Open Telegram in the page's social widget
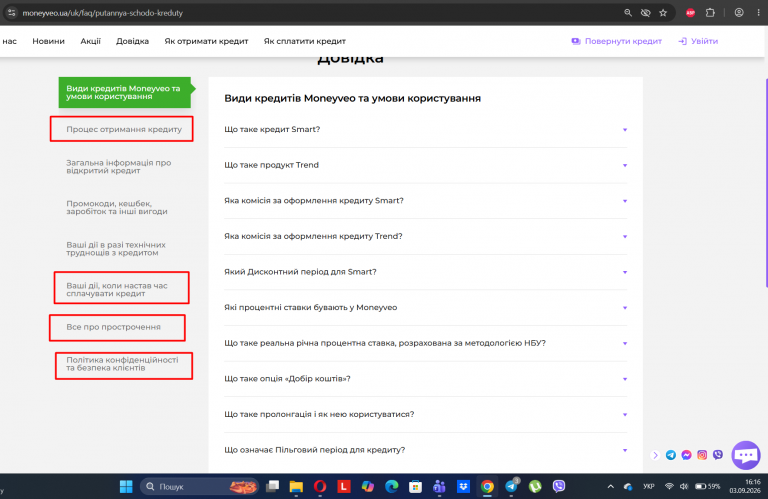 point(671,455)
